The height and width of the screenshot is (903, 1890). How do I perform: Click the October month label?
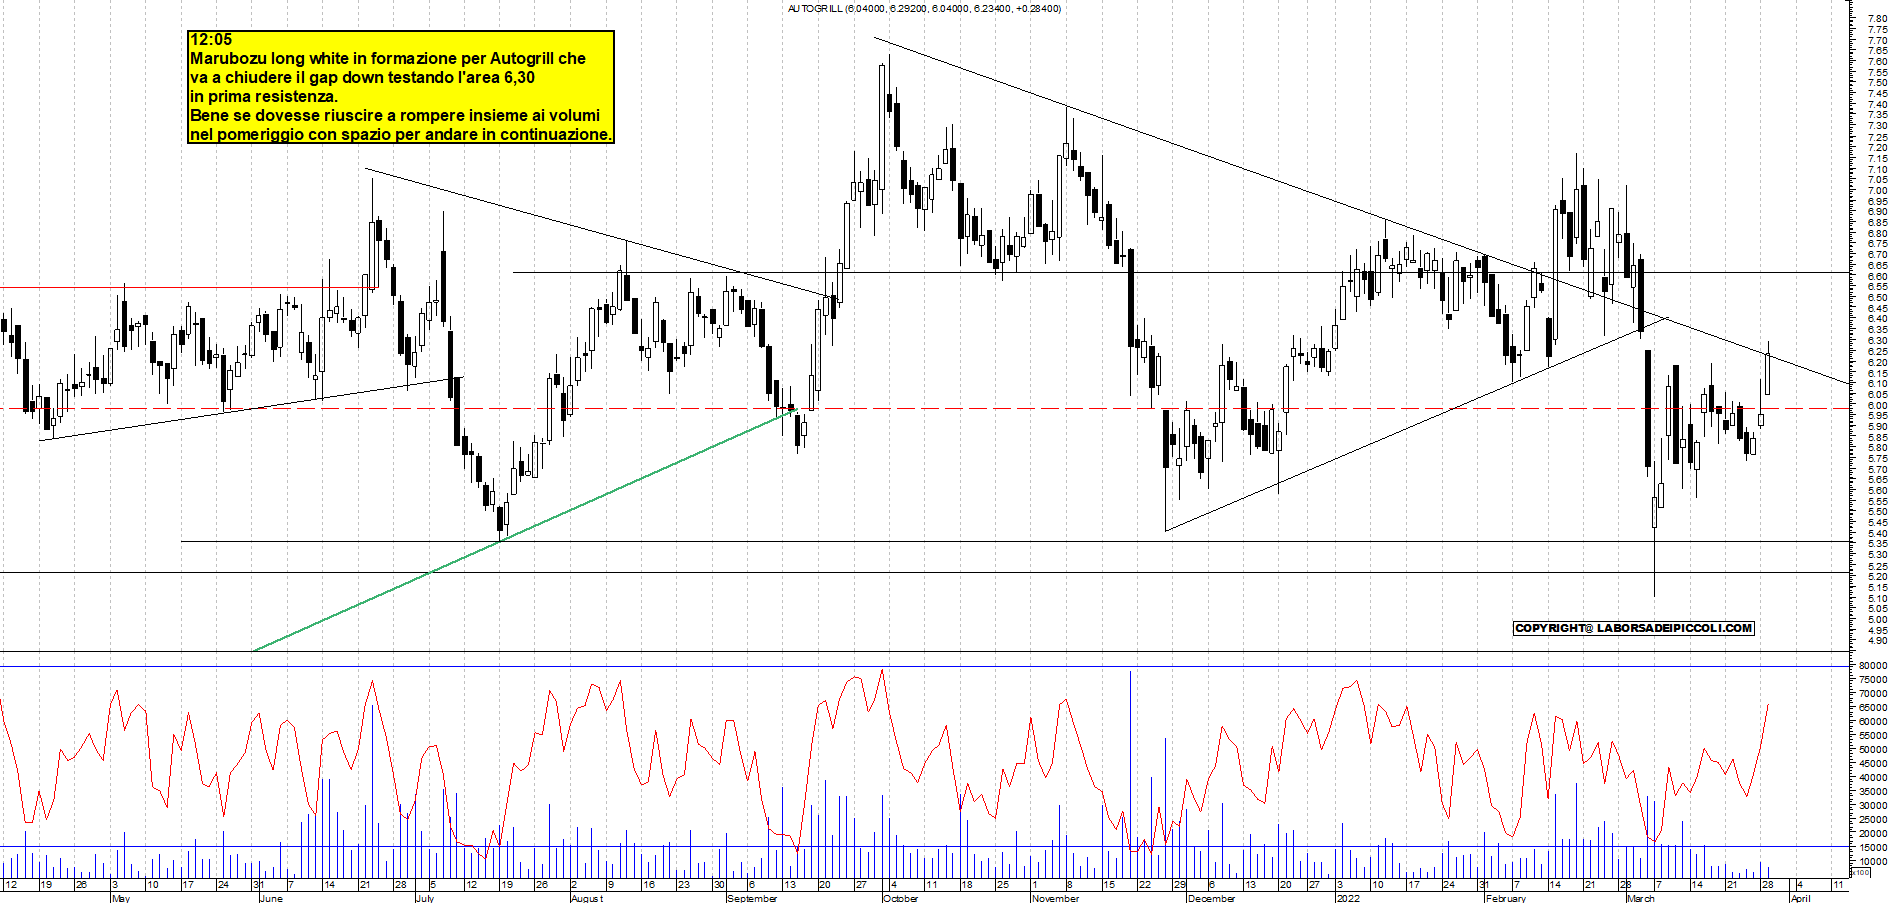[900, 898]
